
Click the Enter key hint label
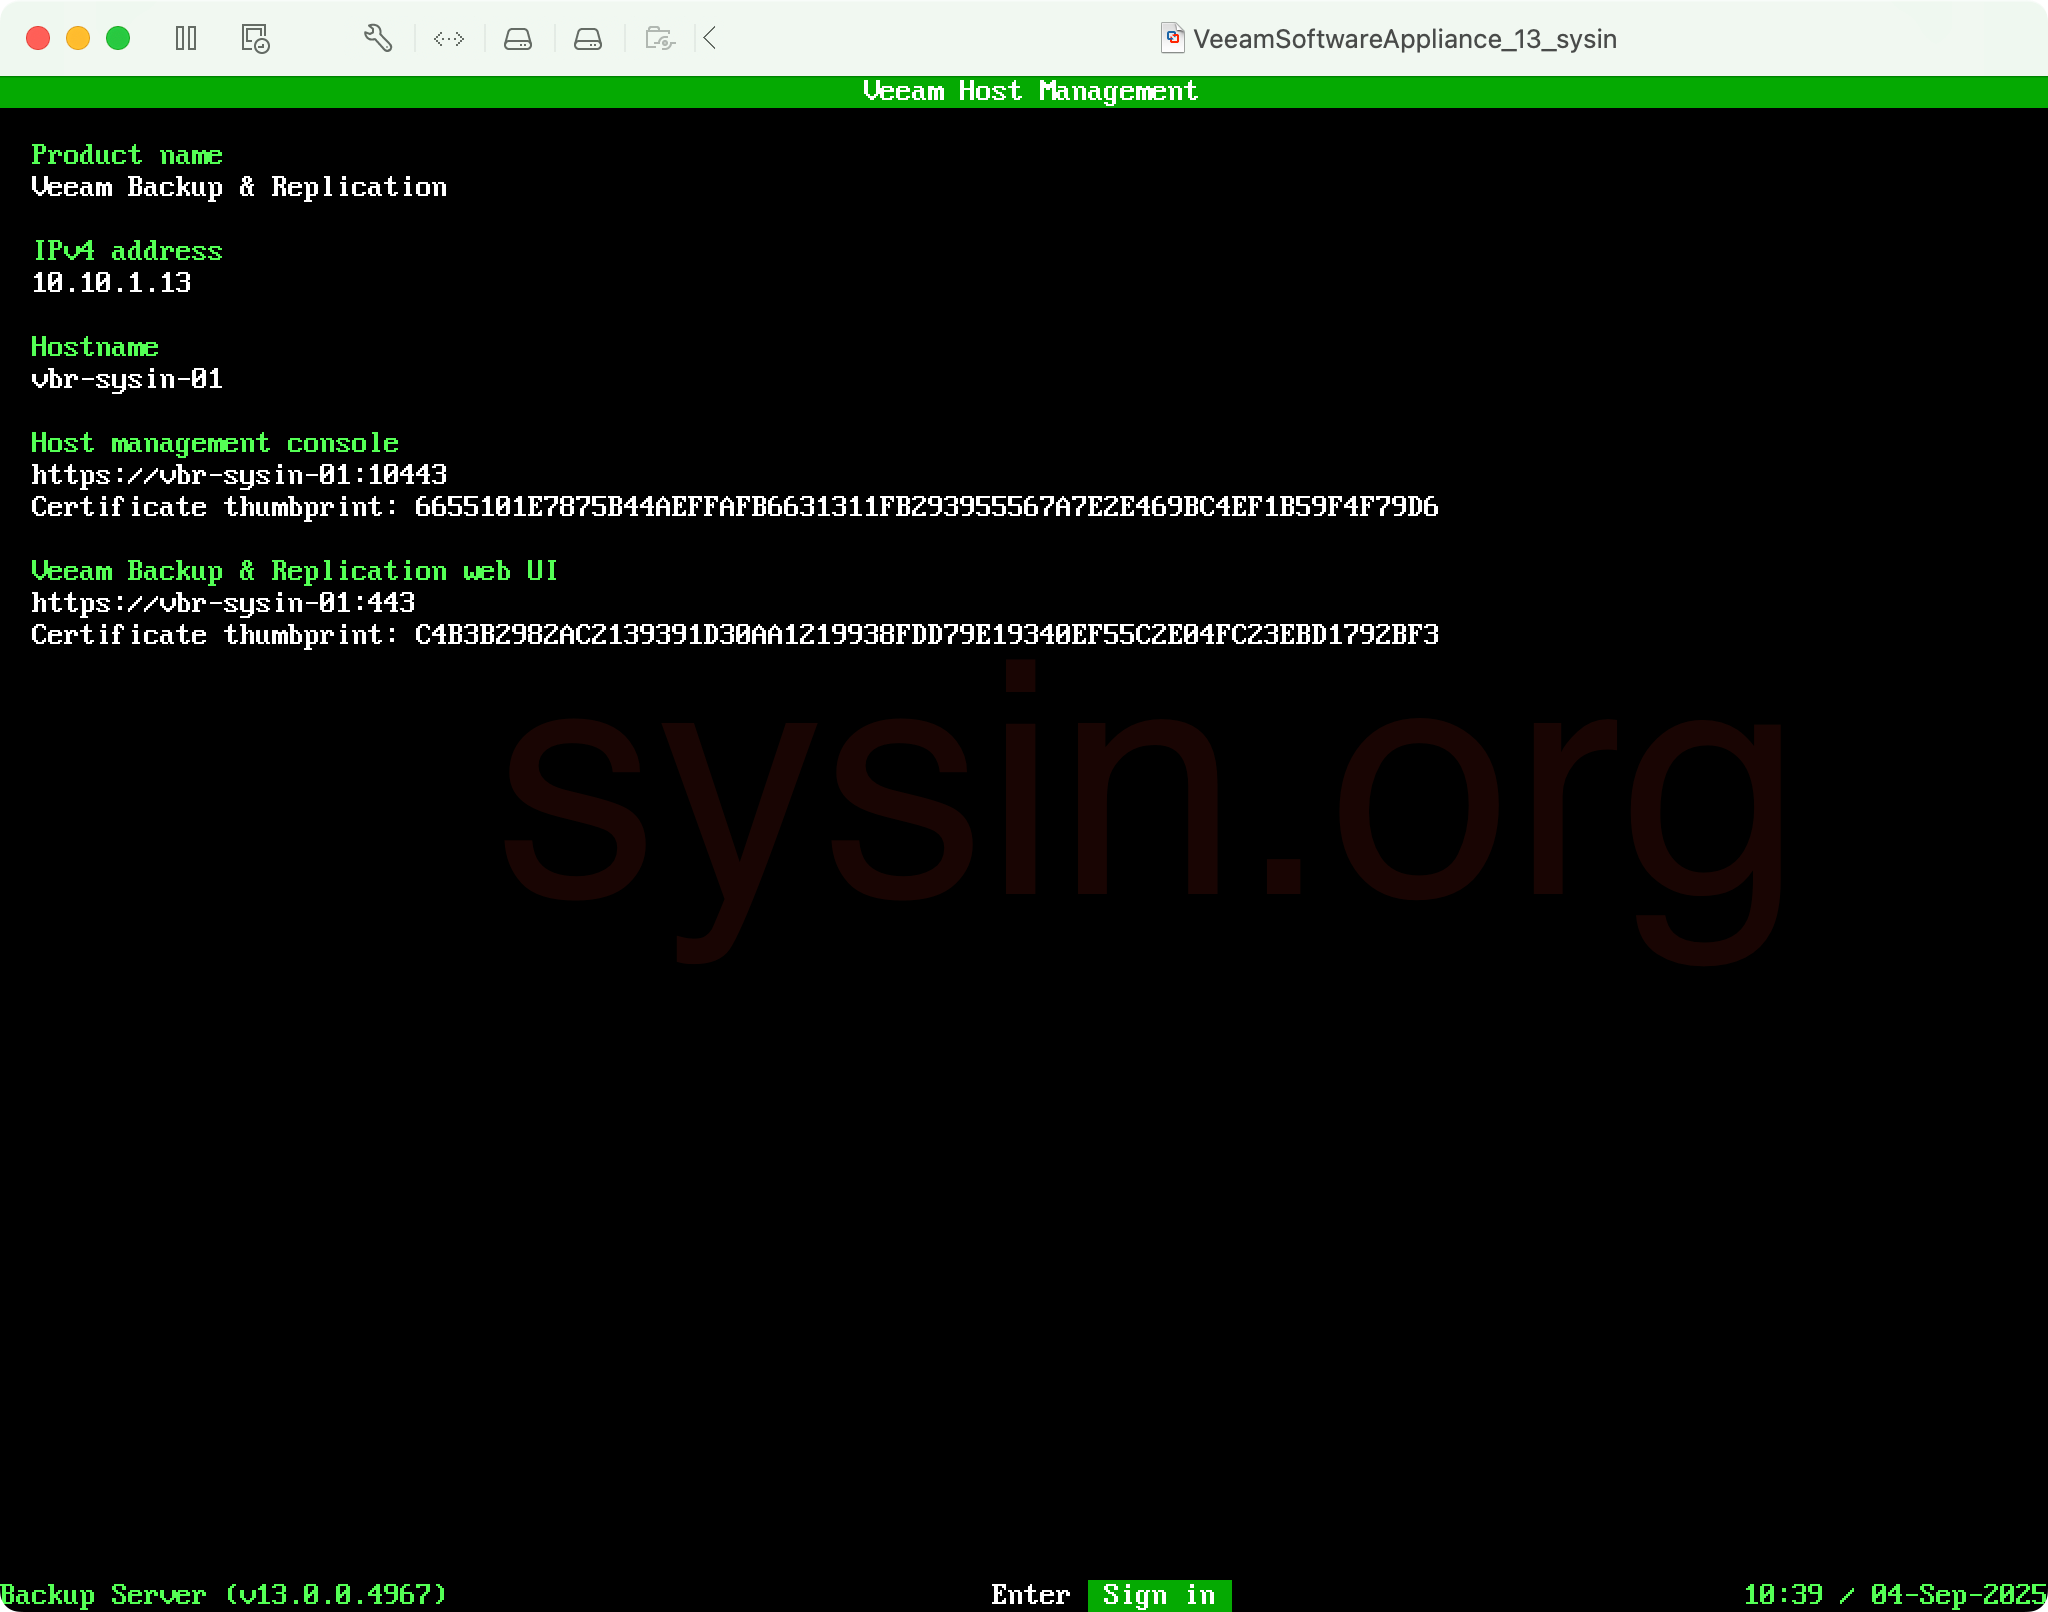coord(1030,1594)
